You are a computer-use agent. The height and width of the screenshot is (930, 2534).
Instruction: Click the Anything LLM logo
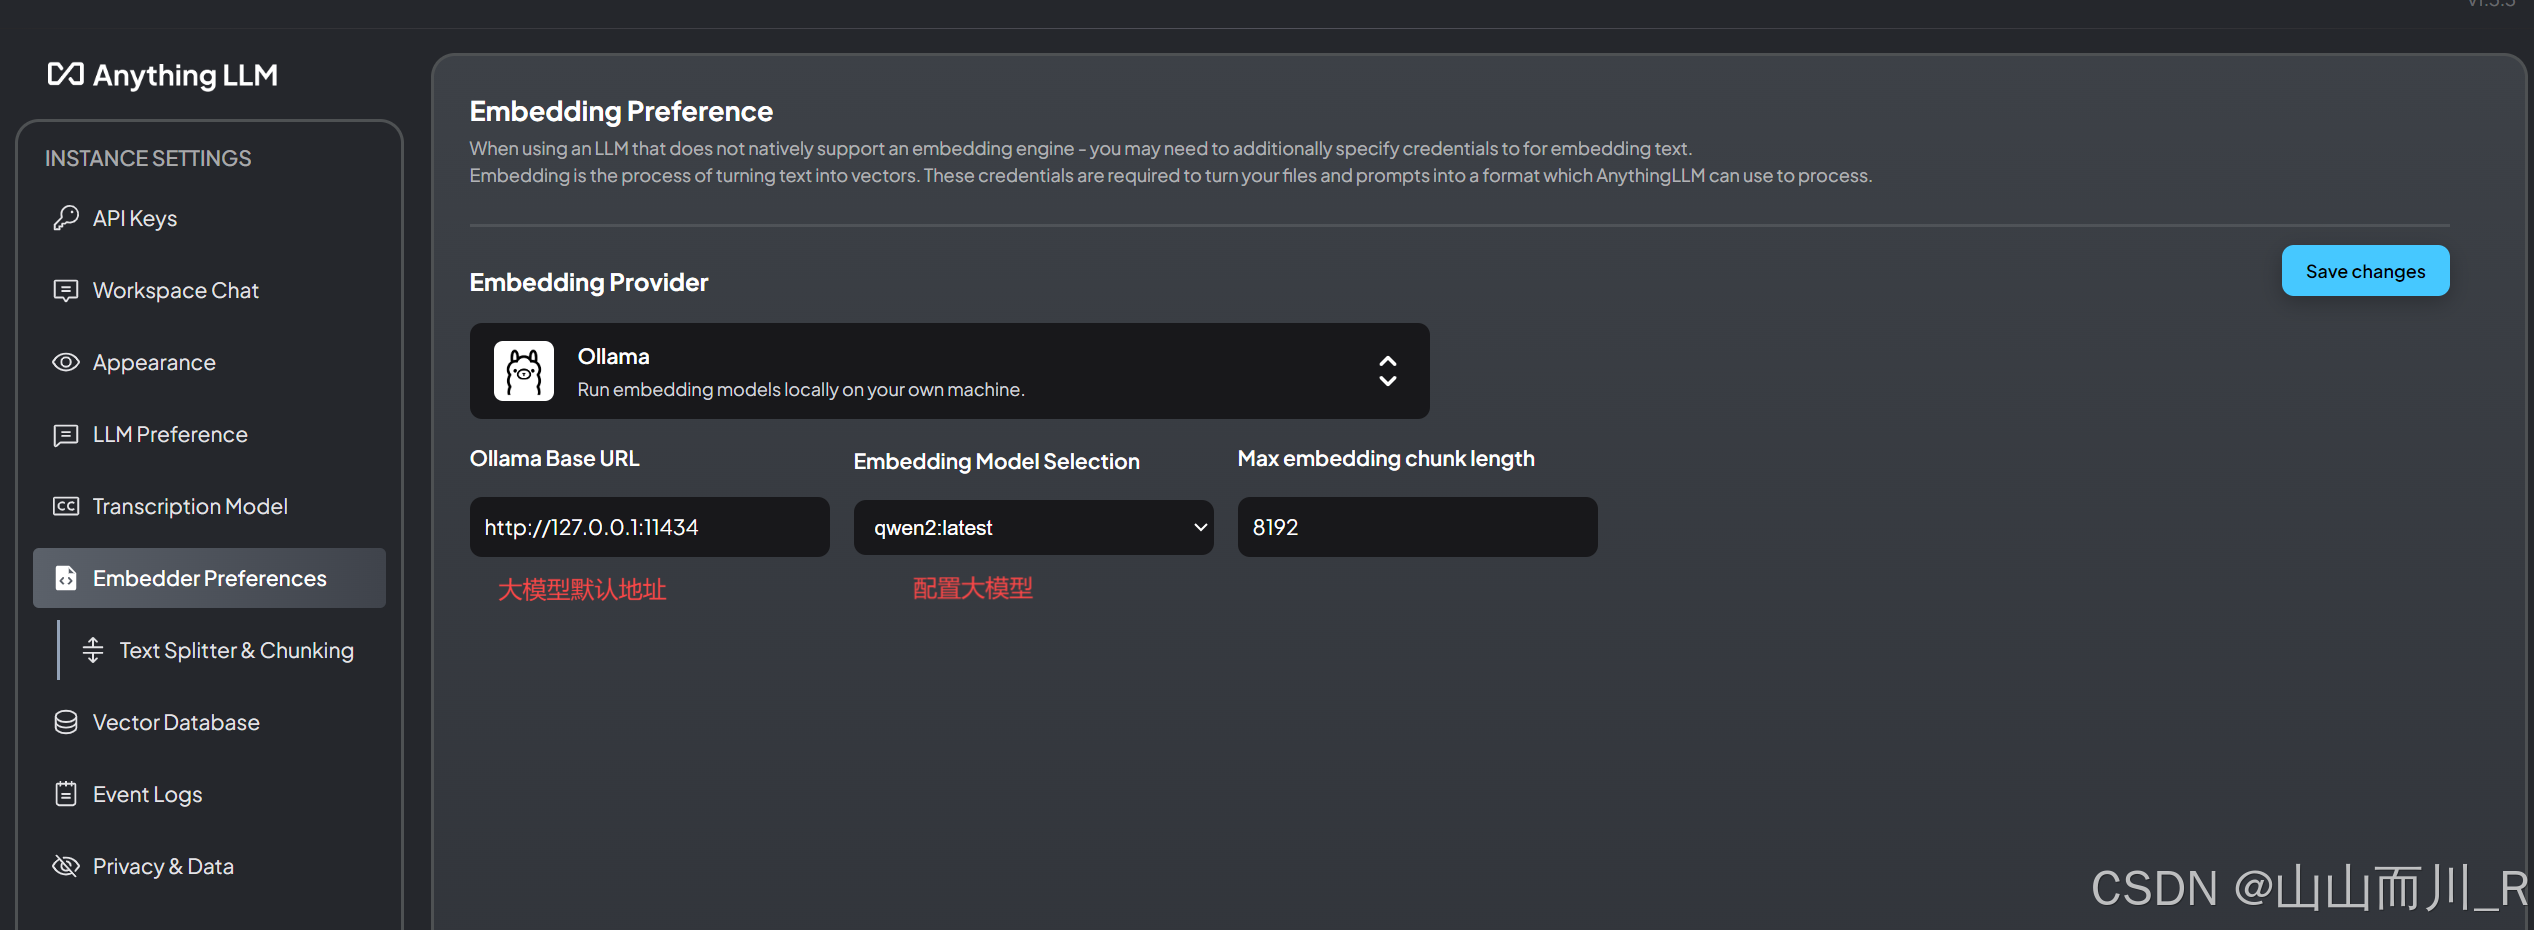(163, 75)
